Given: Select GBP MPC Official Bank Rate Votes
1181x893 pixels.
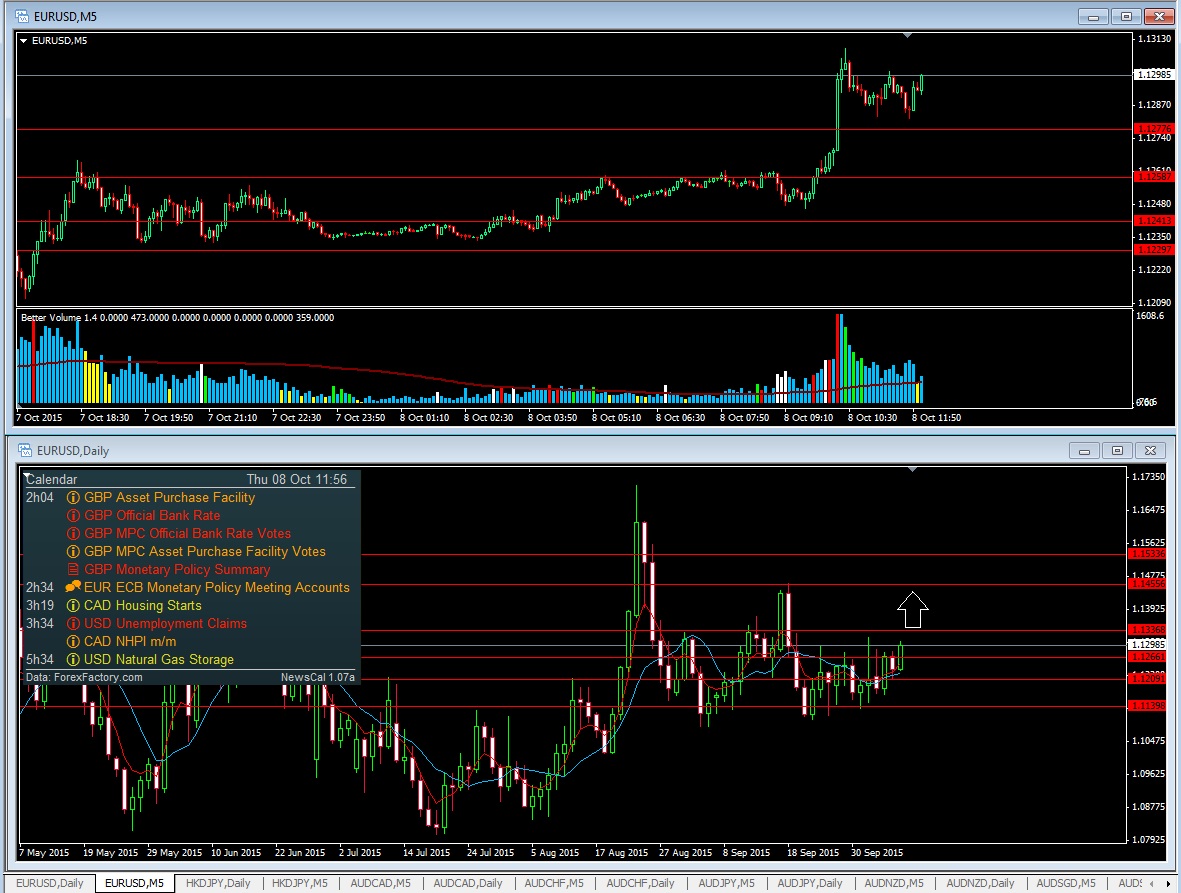Looking at the screenshot, I should [x=188, y=533].
